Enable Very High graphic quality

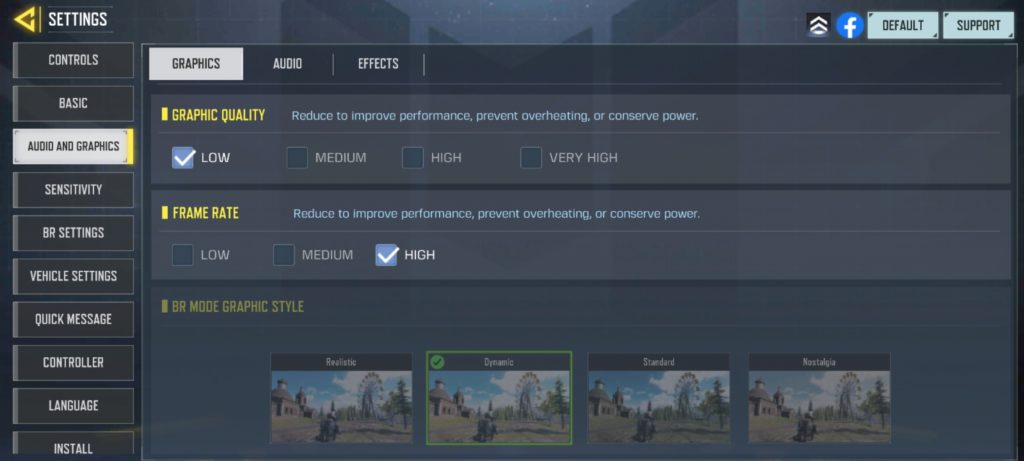(531, 157)
